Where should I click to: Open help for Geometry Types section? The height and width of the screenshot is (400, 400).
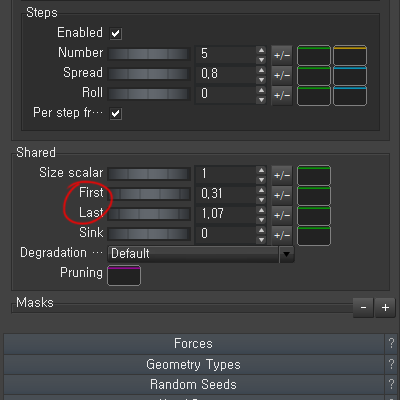coord(391,364)
